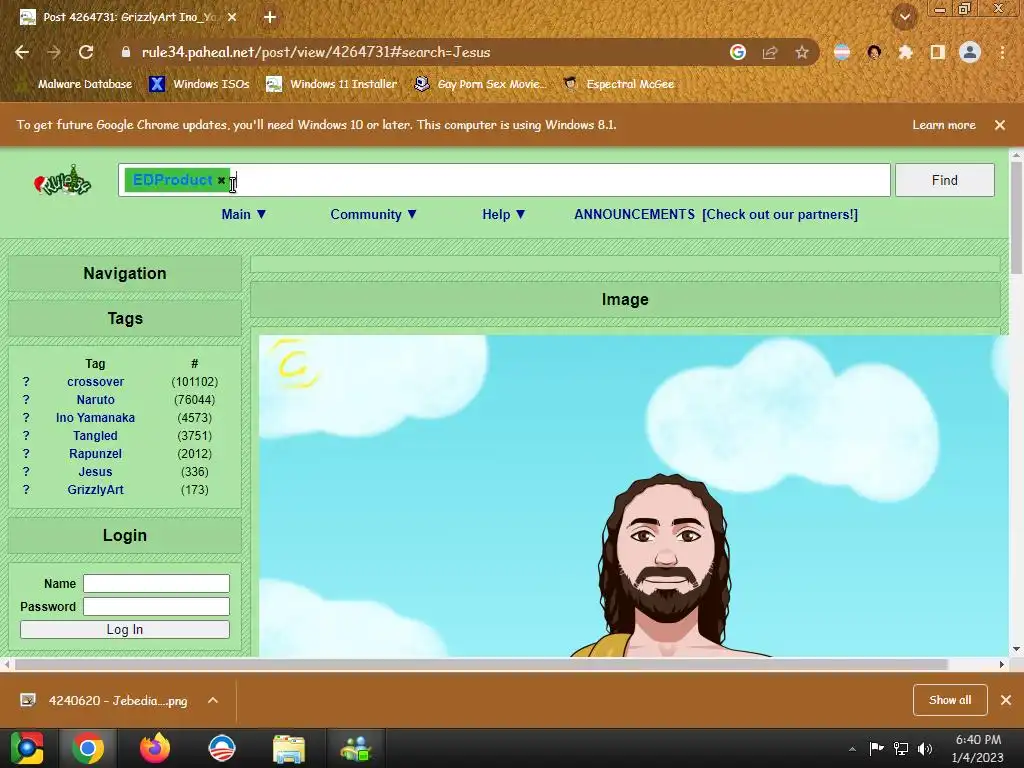
Task: Click the Google icon in the address bar
Action: tap(738, 52)
